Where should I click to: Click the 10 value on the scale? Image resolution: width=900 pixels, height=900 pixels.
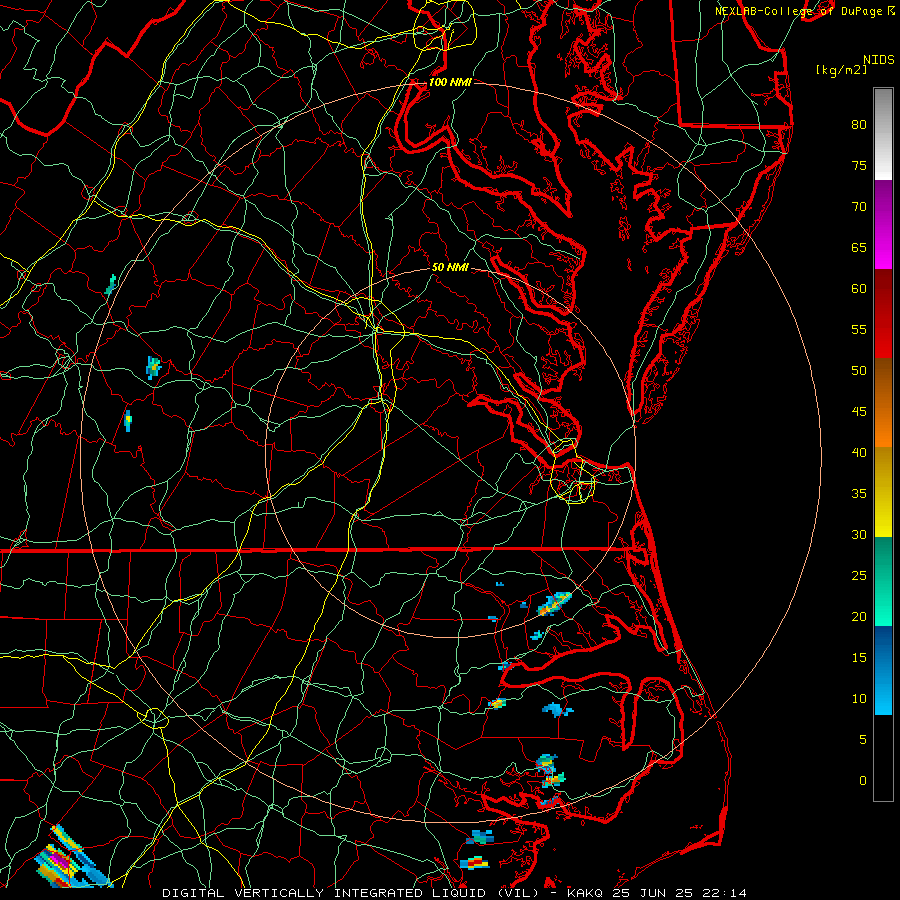tap(859, 699)
